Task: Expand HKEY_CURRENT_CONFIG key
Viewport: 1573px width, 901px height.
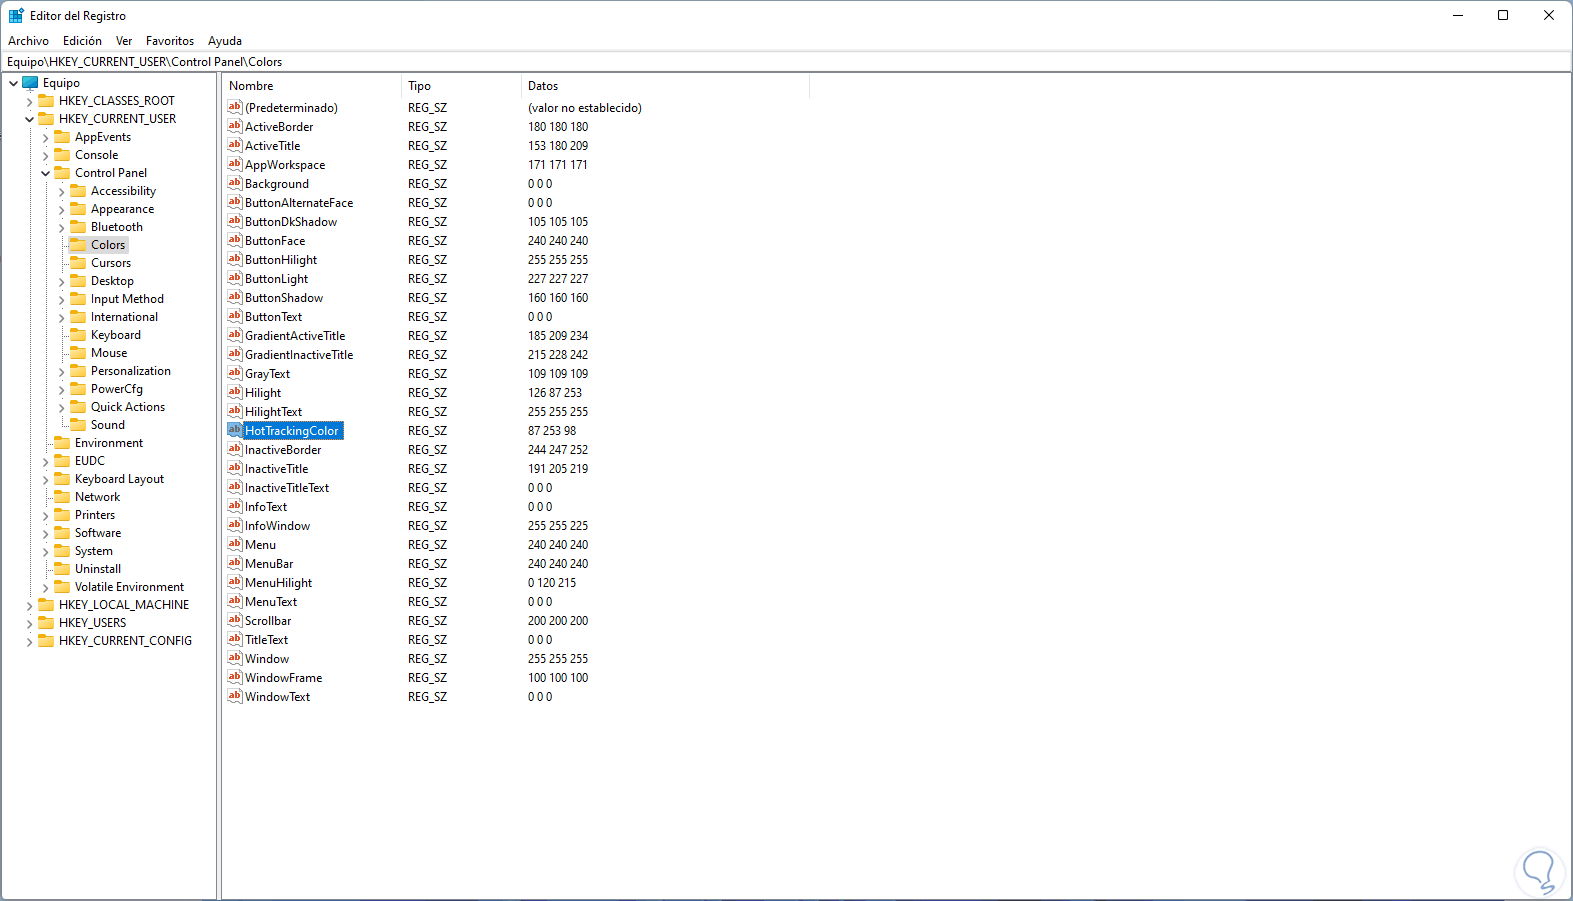Action: pos(29,642)
